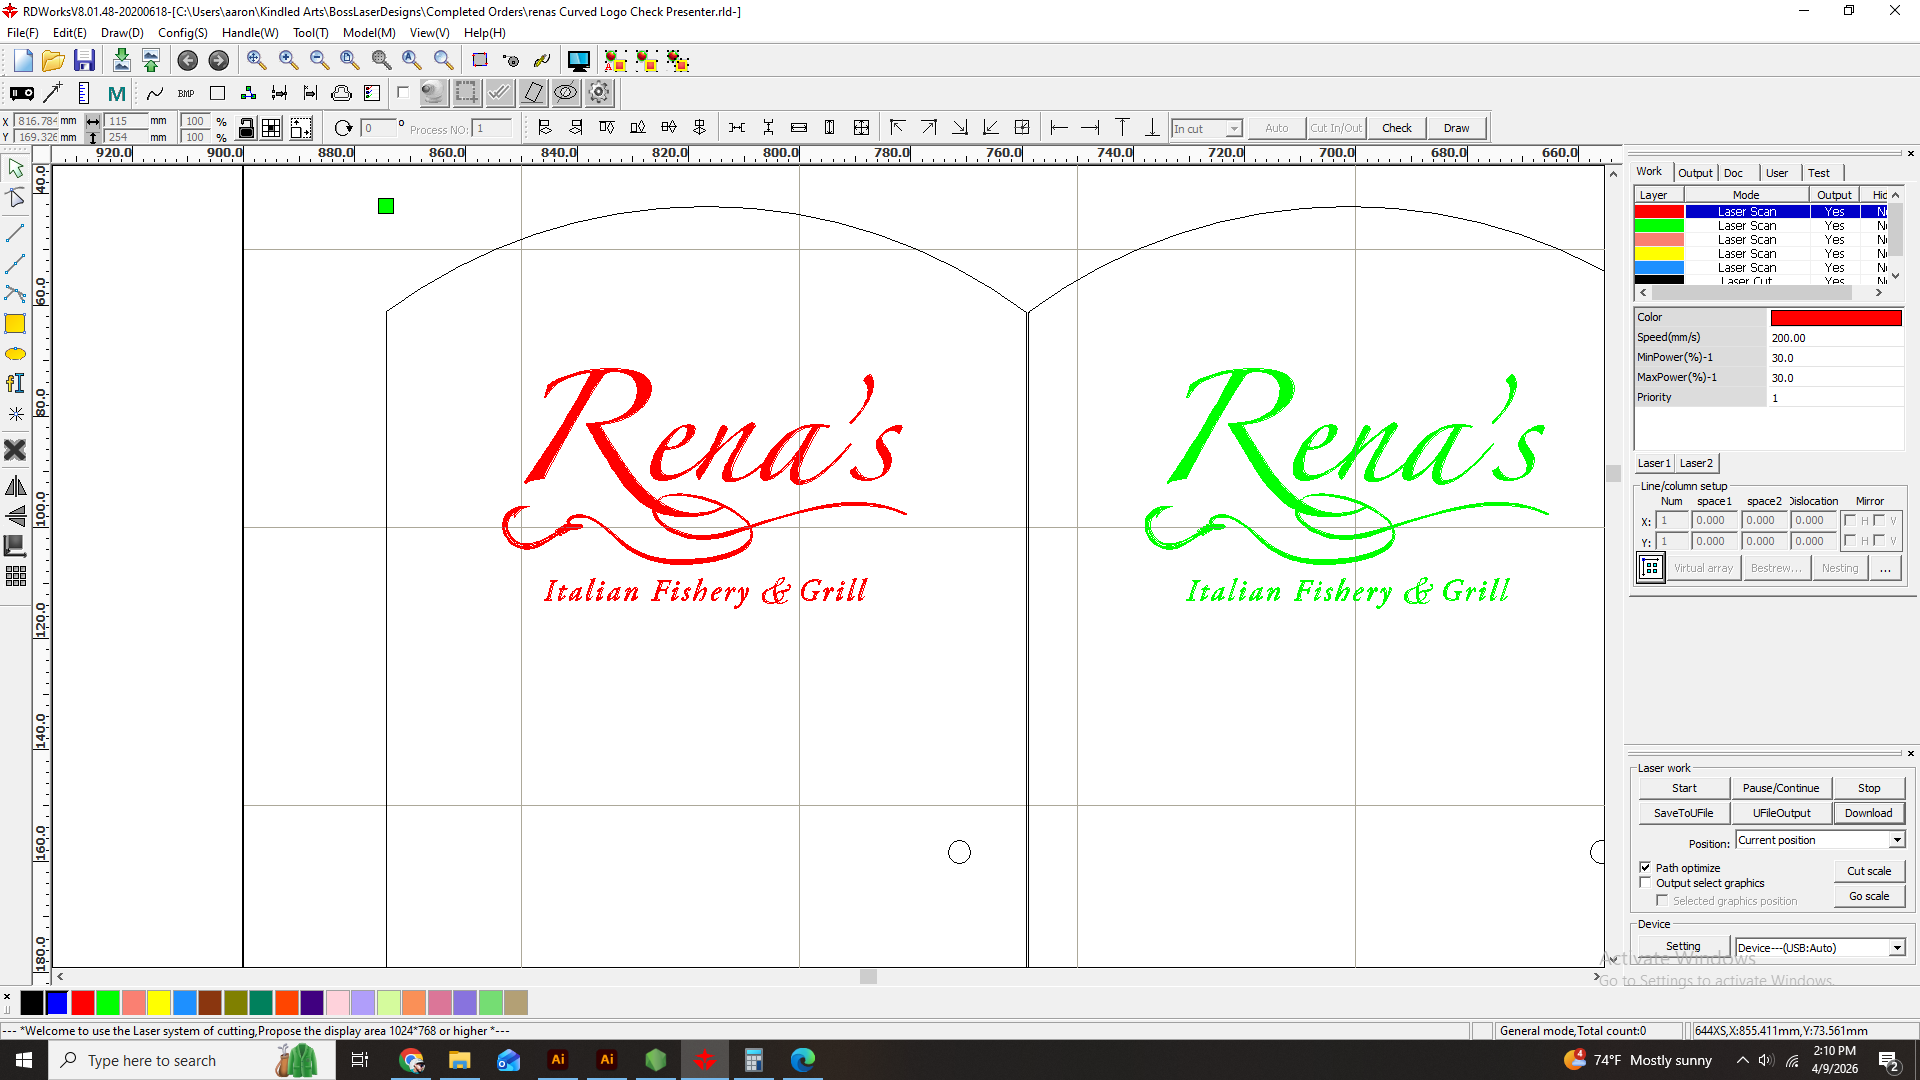Image resolution: width=1920 pixels, height=1080 pixels.
Task: Switch to the Output tab
Action: coord(1695,172)
